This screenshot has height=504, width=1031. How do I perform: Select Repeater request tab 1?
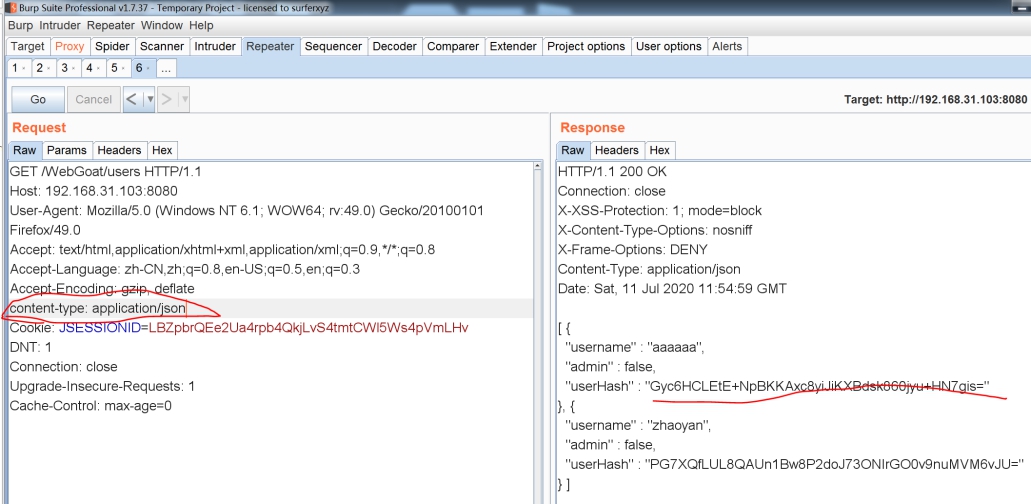tap(15, 68)
